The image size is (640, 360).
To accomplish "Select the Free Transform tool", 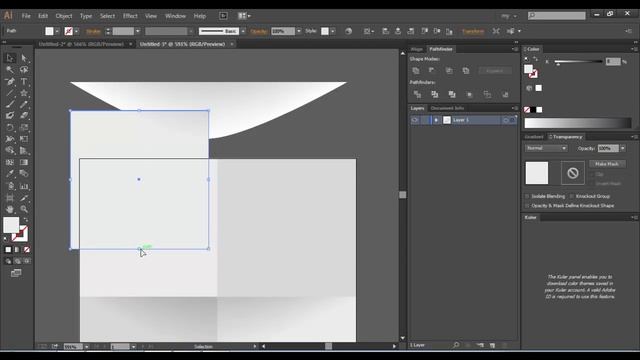I will click(x=24, y=139).
